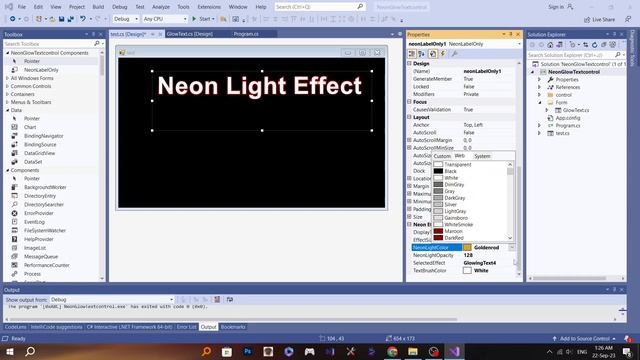Open Live Share from toolbar

[x=599, y=20]
